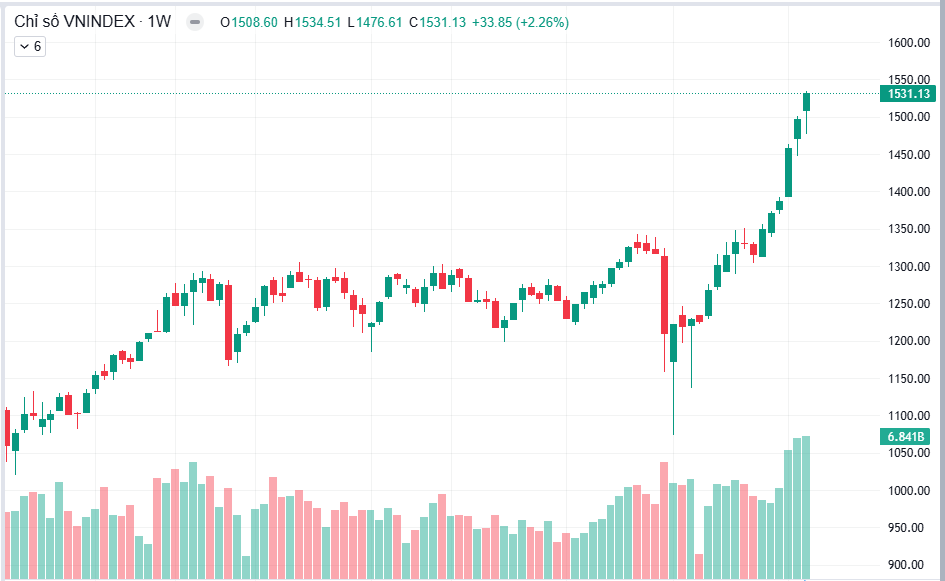Click the close value C1531.13
The height and width of the screenshot is (581, 945).
(x=438, y=22)
